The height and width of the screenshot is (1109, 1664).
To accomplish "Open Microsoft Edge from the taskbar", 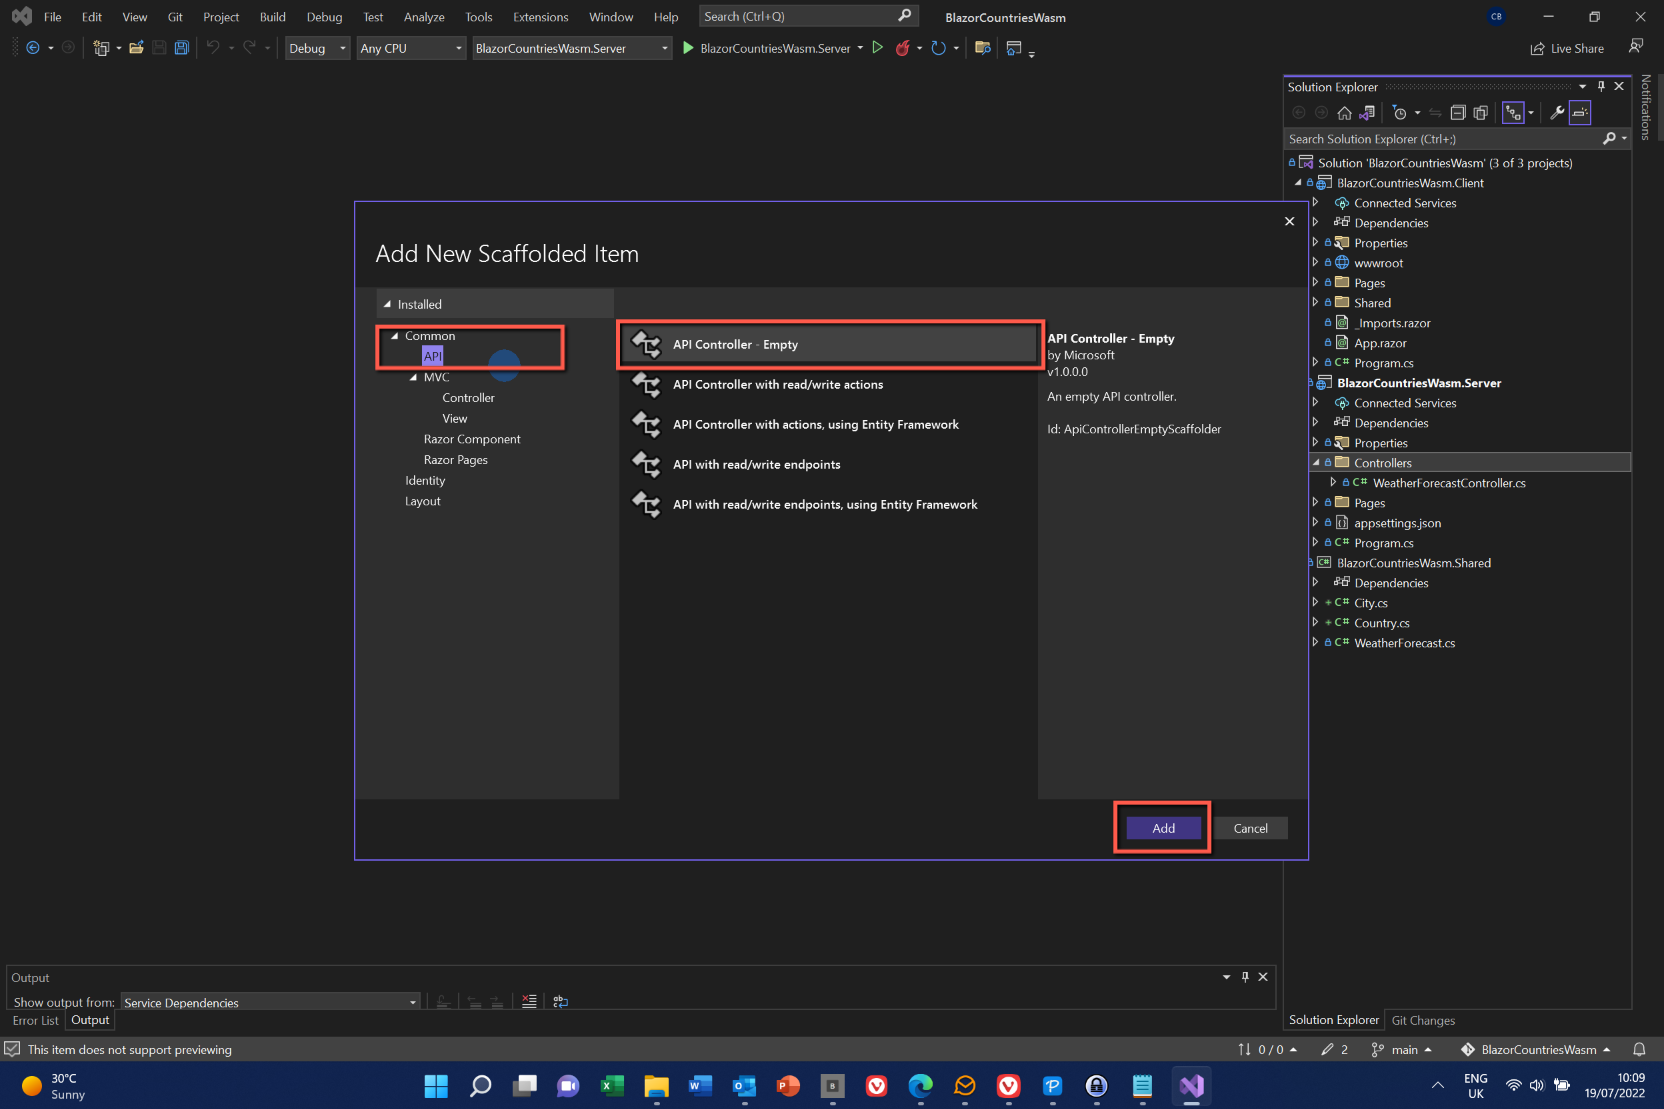I will tap(920, 1086).
